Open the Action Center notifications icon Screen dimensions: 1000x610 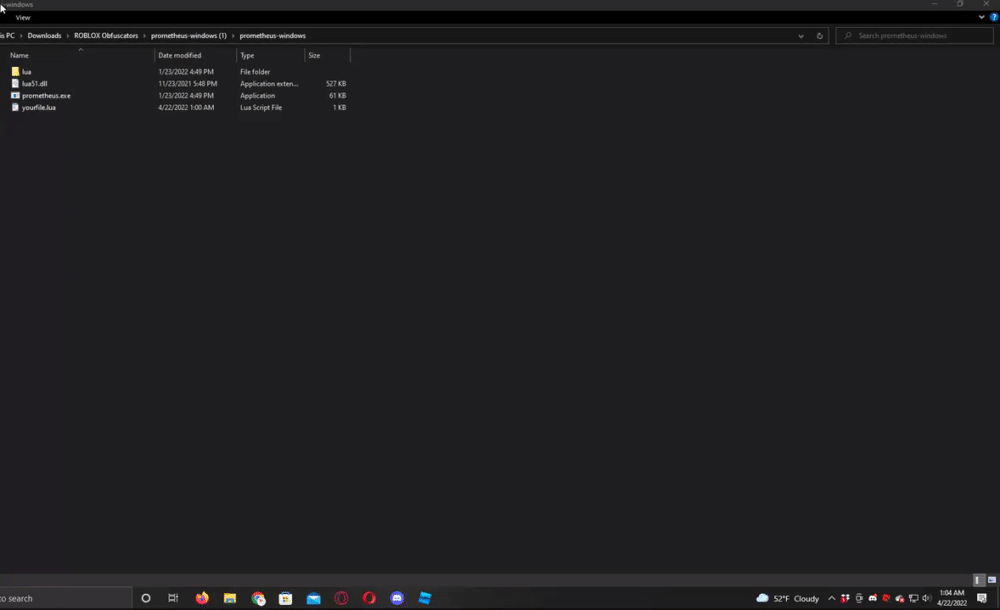point(982,599)
